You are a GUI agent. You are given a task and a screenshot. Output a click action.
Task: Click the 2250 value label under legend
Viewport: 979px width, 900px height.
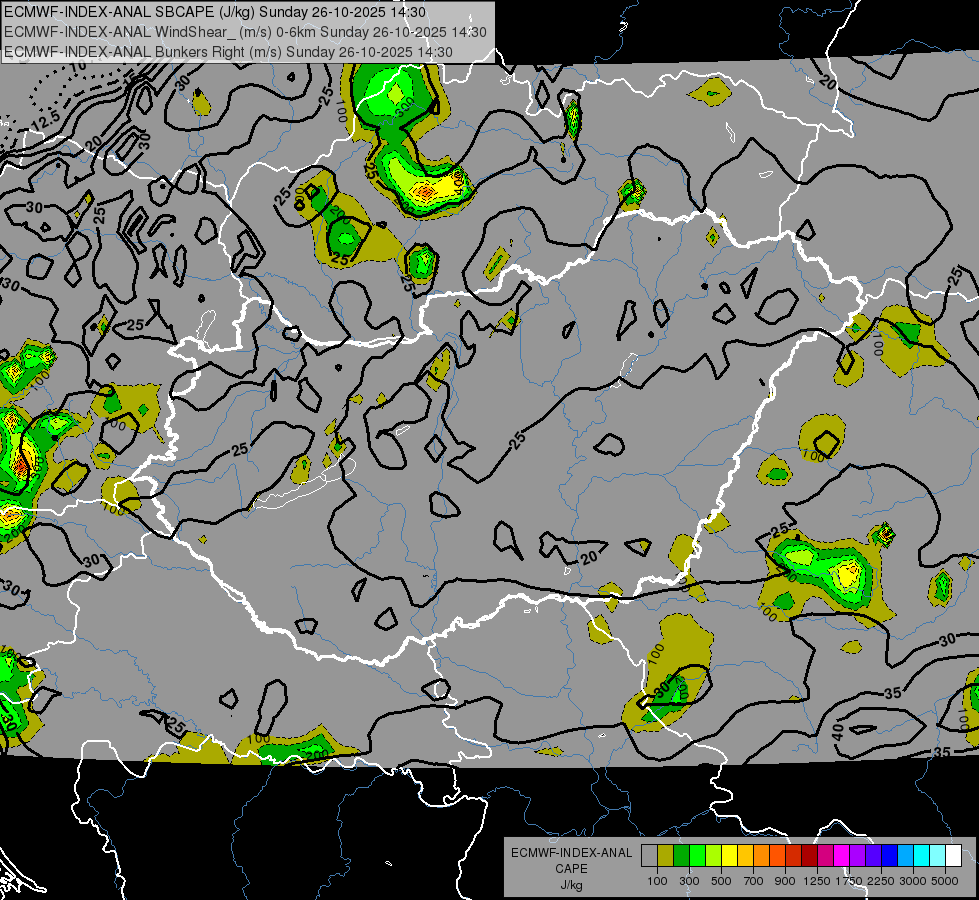coord(881,881)
